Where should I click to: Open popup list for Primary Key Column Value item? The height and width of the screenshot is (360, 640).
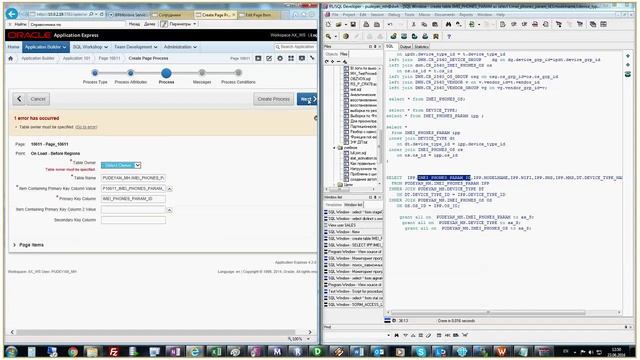point(169,189)
